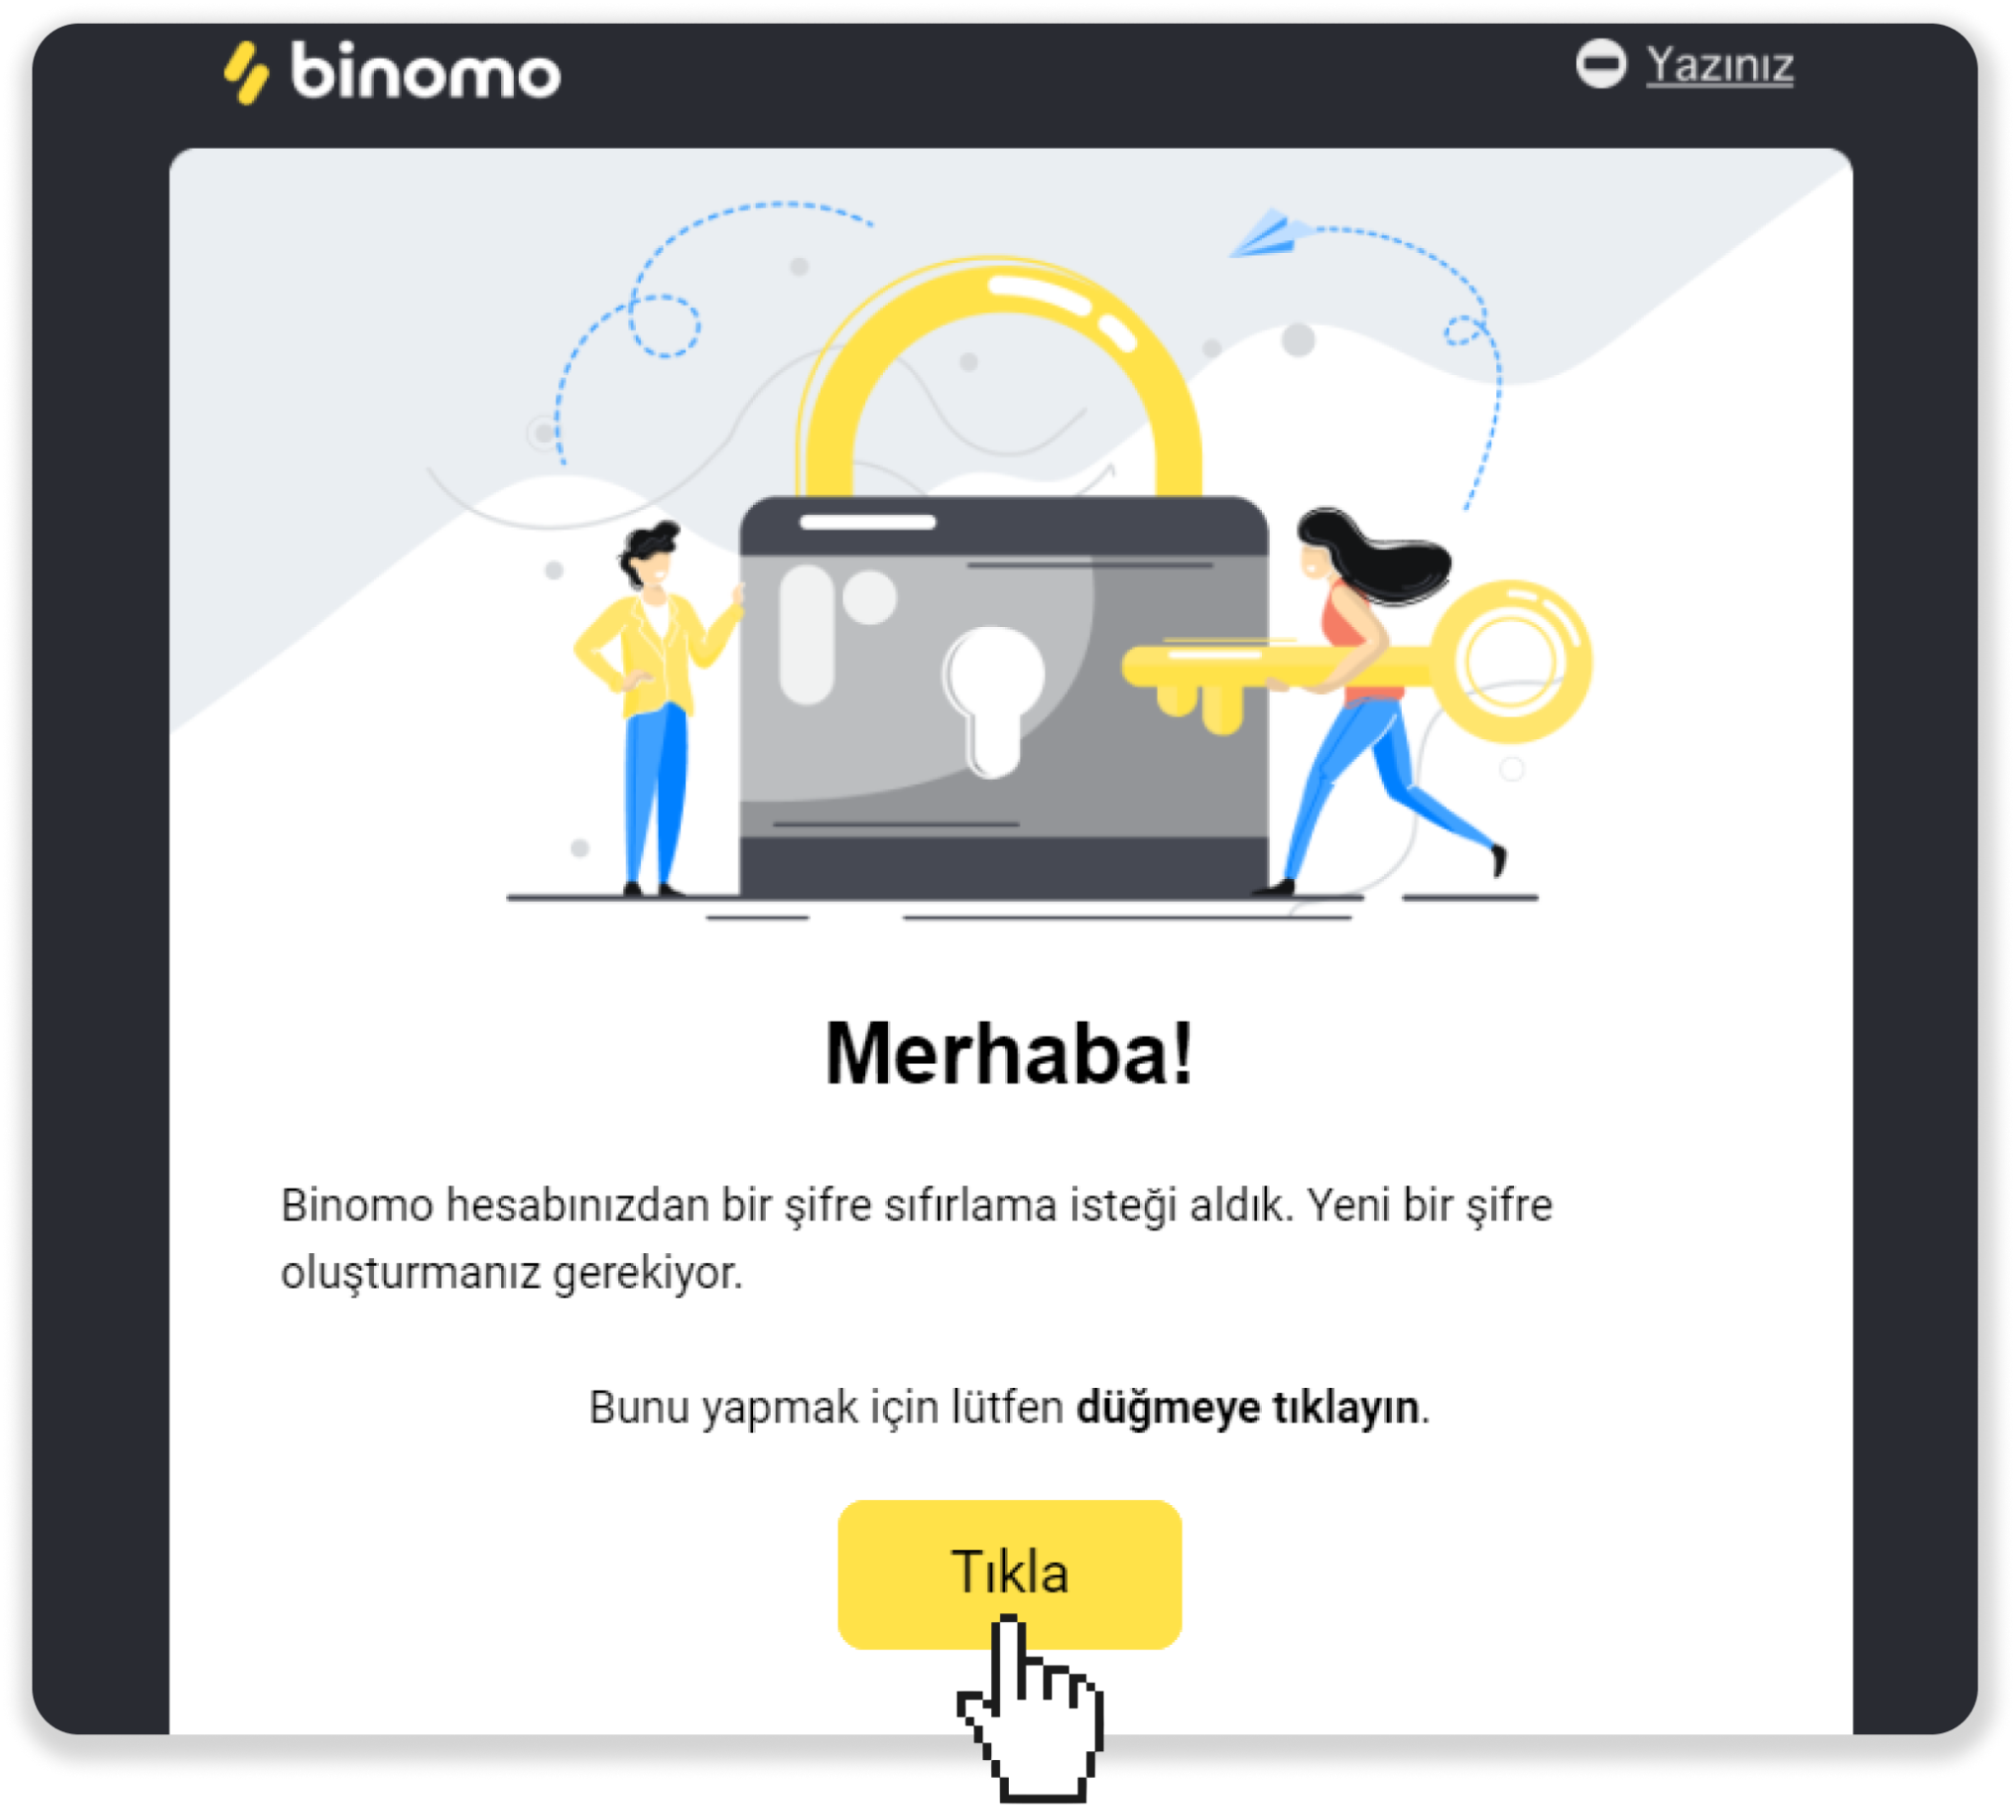Click the blue dashed circle swirl

[x=664, y=325]
